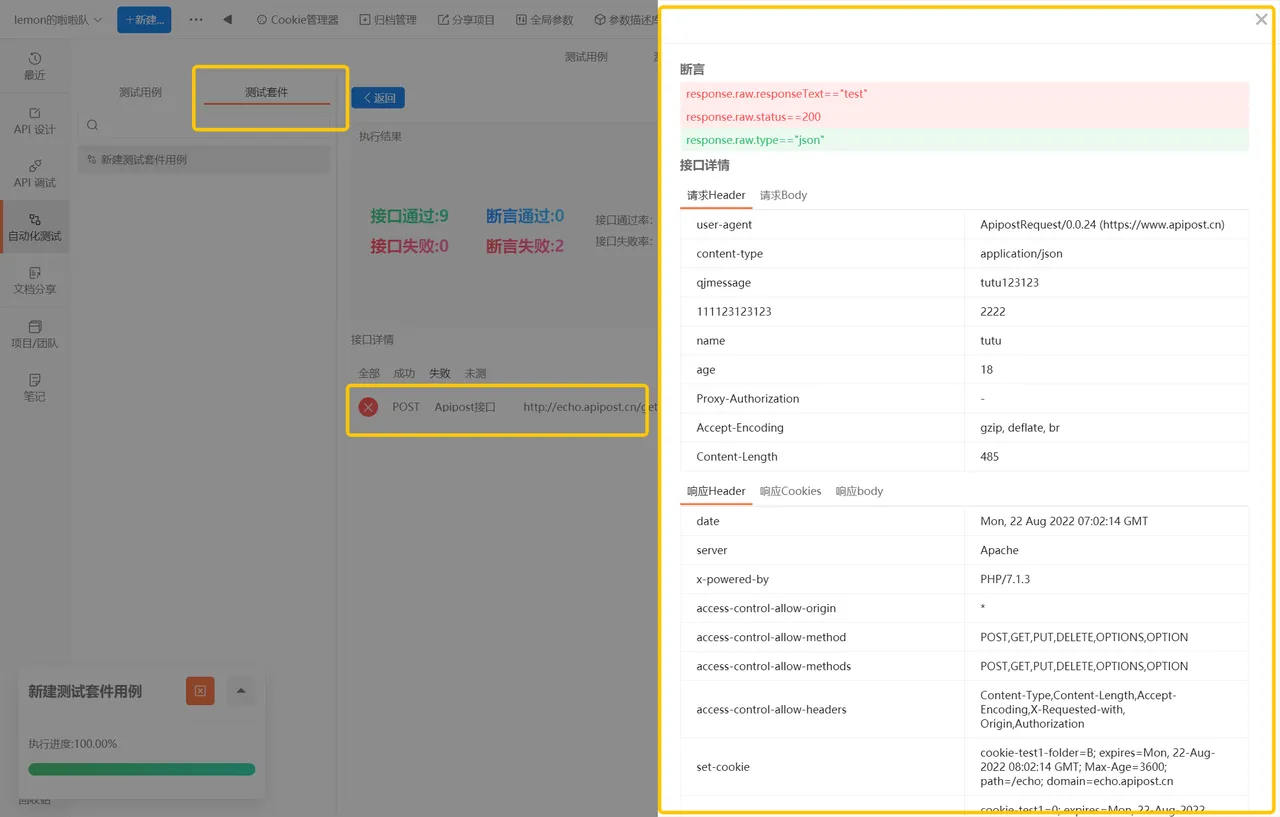Click the three-dots more options in the top bar

click(196, 19)
